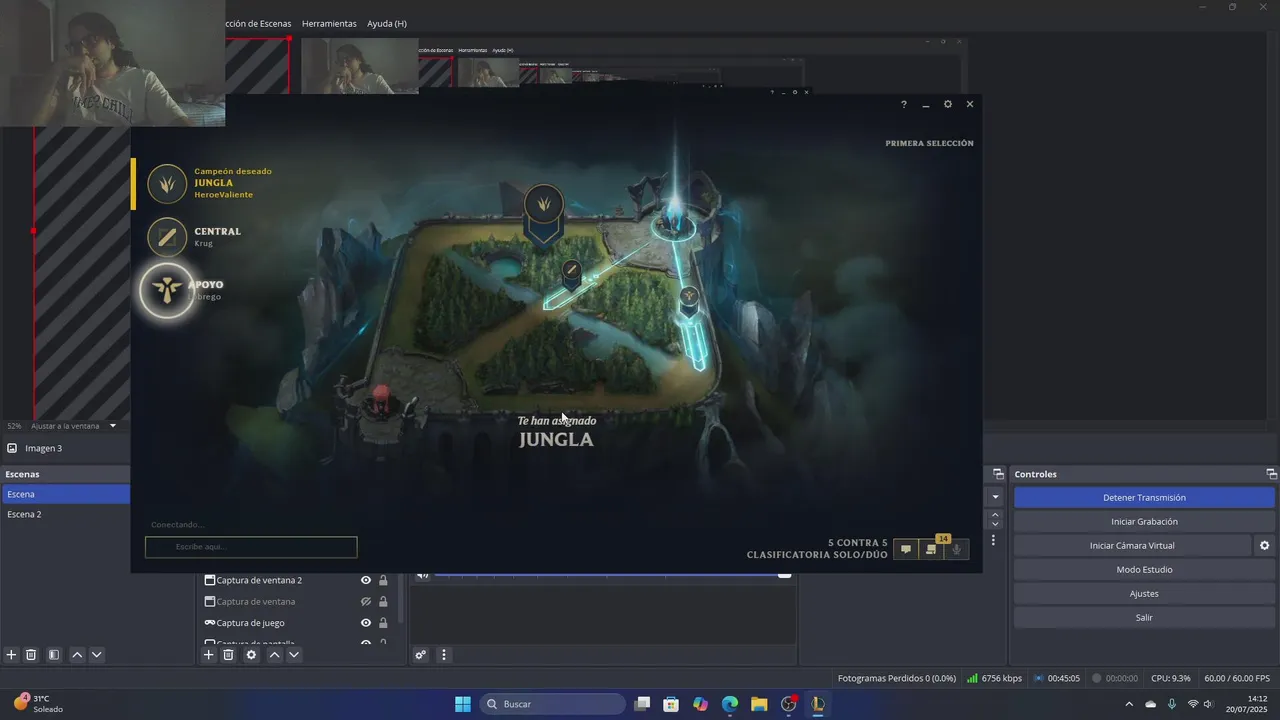1280x720 pixels.
Task: Move the source up in list
Action: pyautogui.click(x=274, y=655)
